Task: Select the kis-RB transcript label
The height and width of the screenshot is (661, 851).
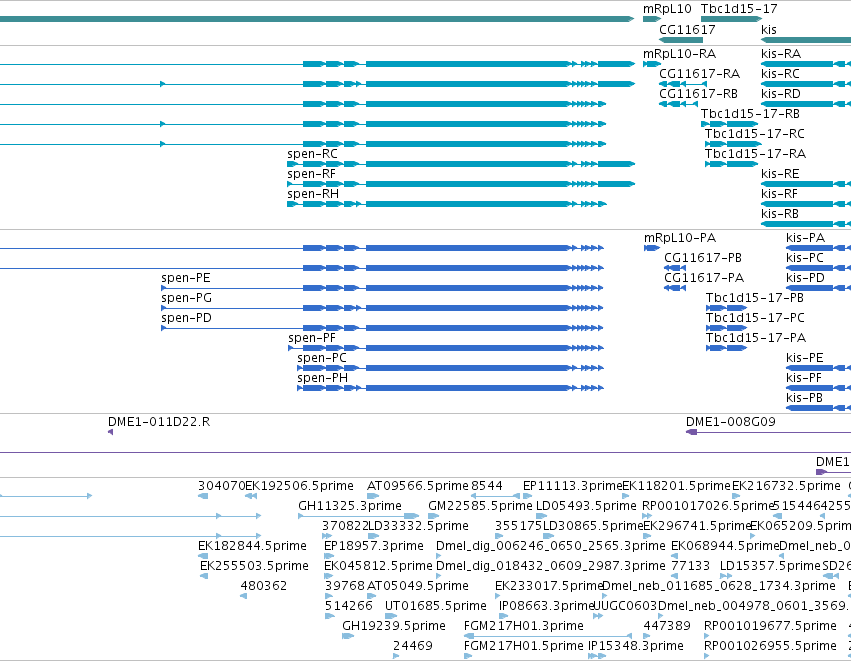Action: click(780, 214)
